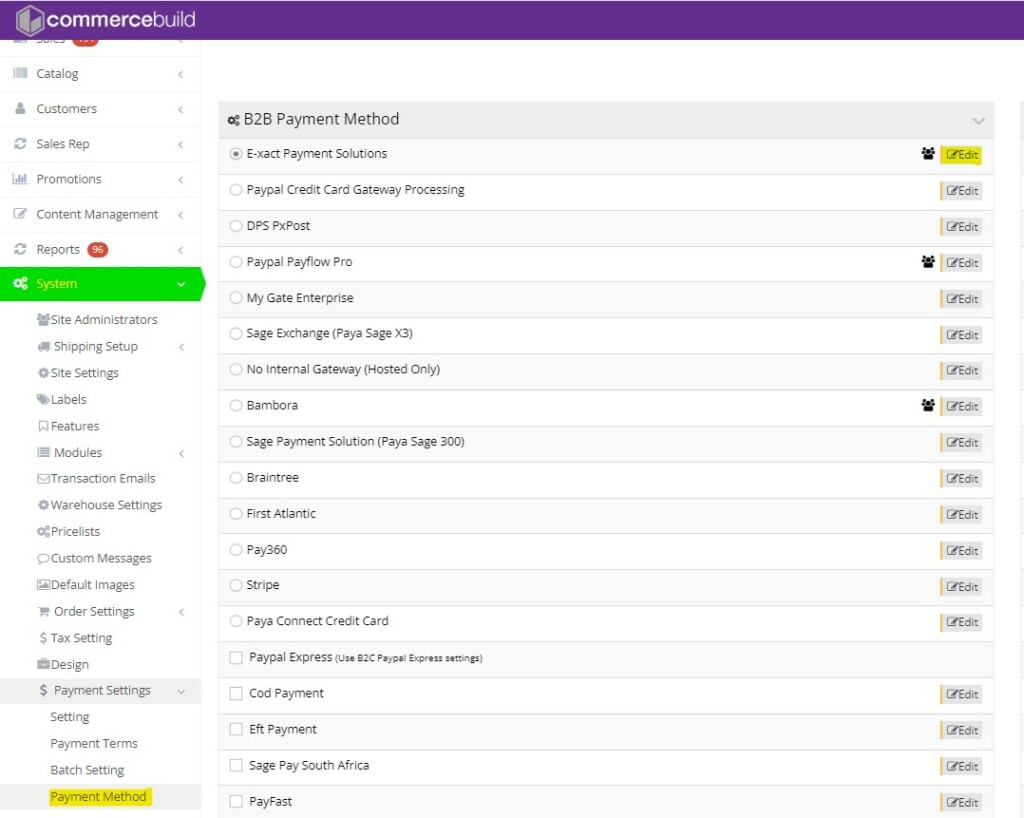Collapse the System sidebar menu

(x=181, y=284)
